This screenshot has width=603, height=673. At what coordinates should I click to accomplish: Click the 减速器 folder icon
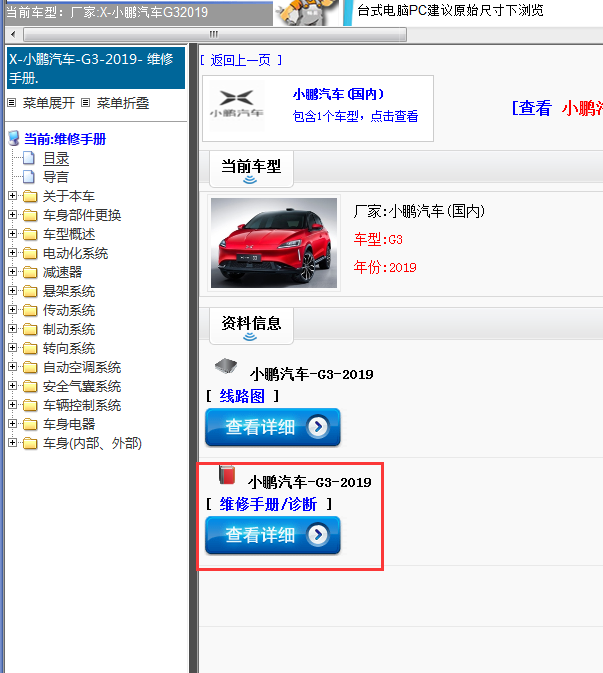coord(30,272)
